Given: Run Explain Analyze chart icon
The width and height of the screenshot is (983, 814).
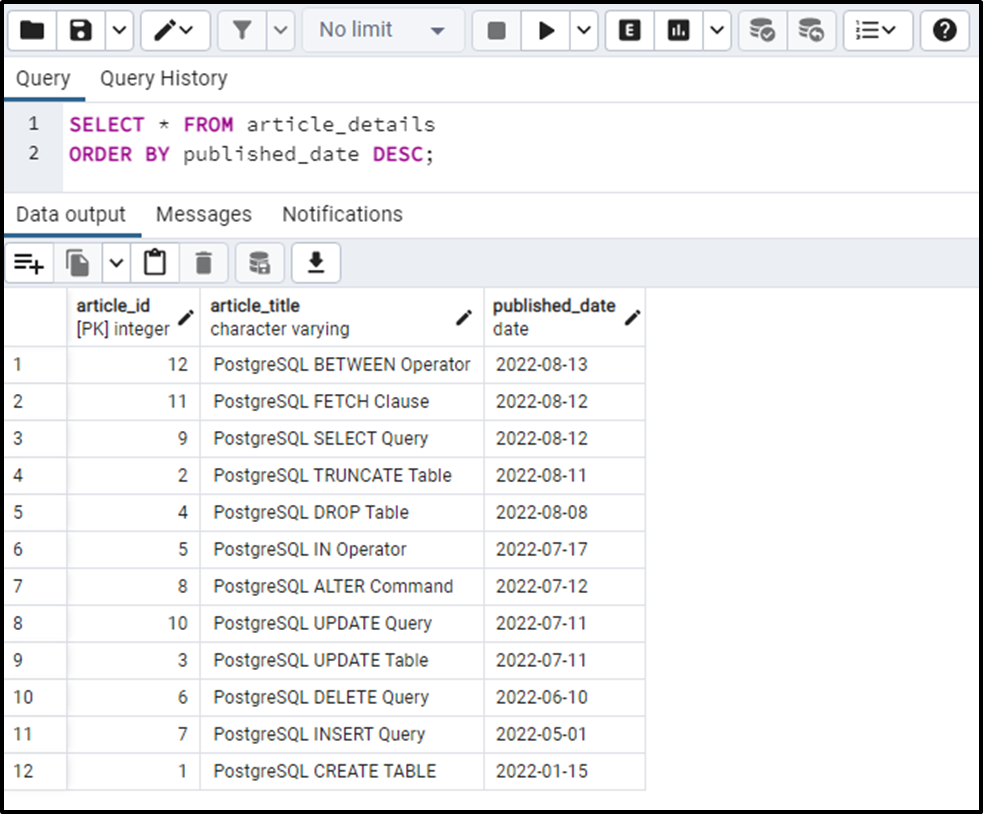Looking at the screenshot, I should pyautogui.click(x=678, y=29).
